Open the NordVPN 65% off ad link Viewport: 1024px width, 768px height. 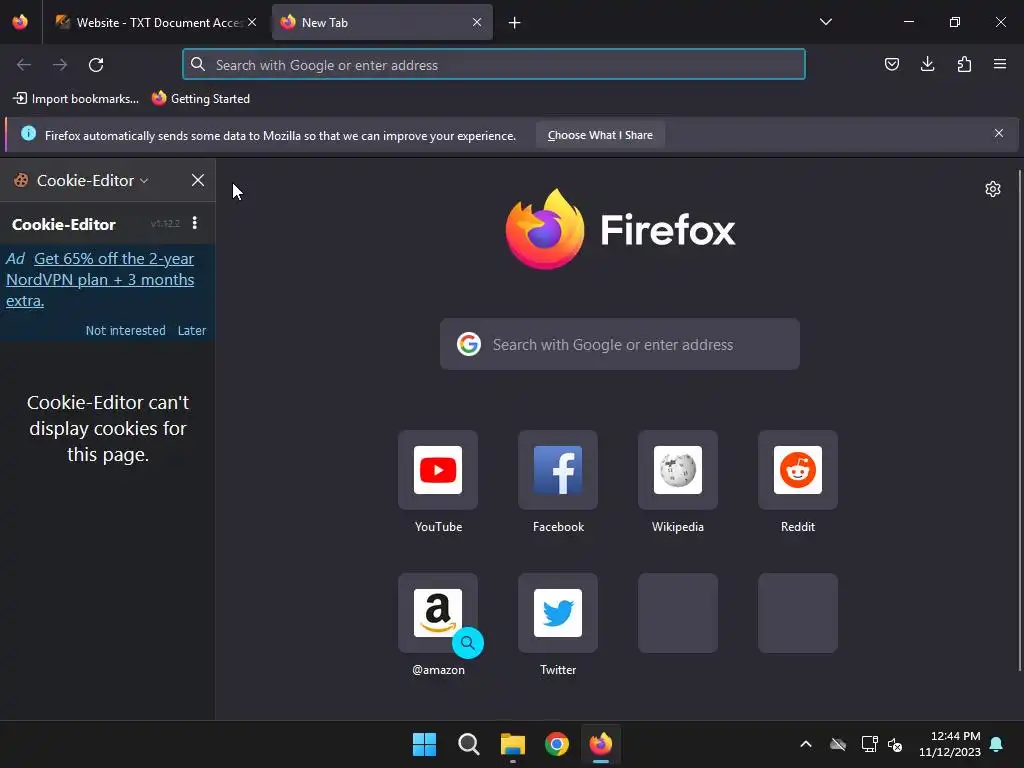101,280
